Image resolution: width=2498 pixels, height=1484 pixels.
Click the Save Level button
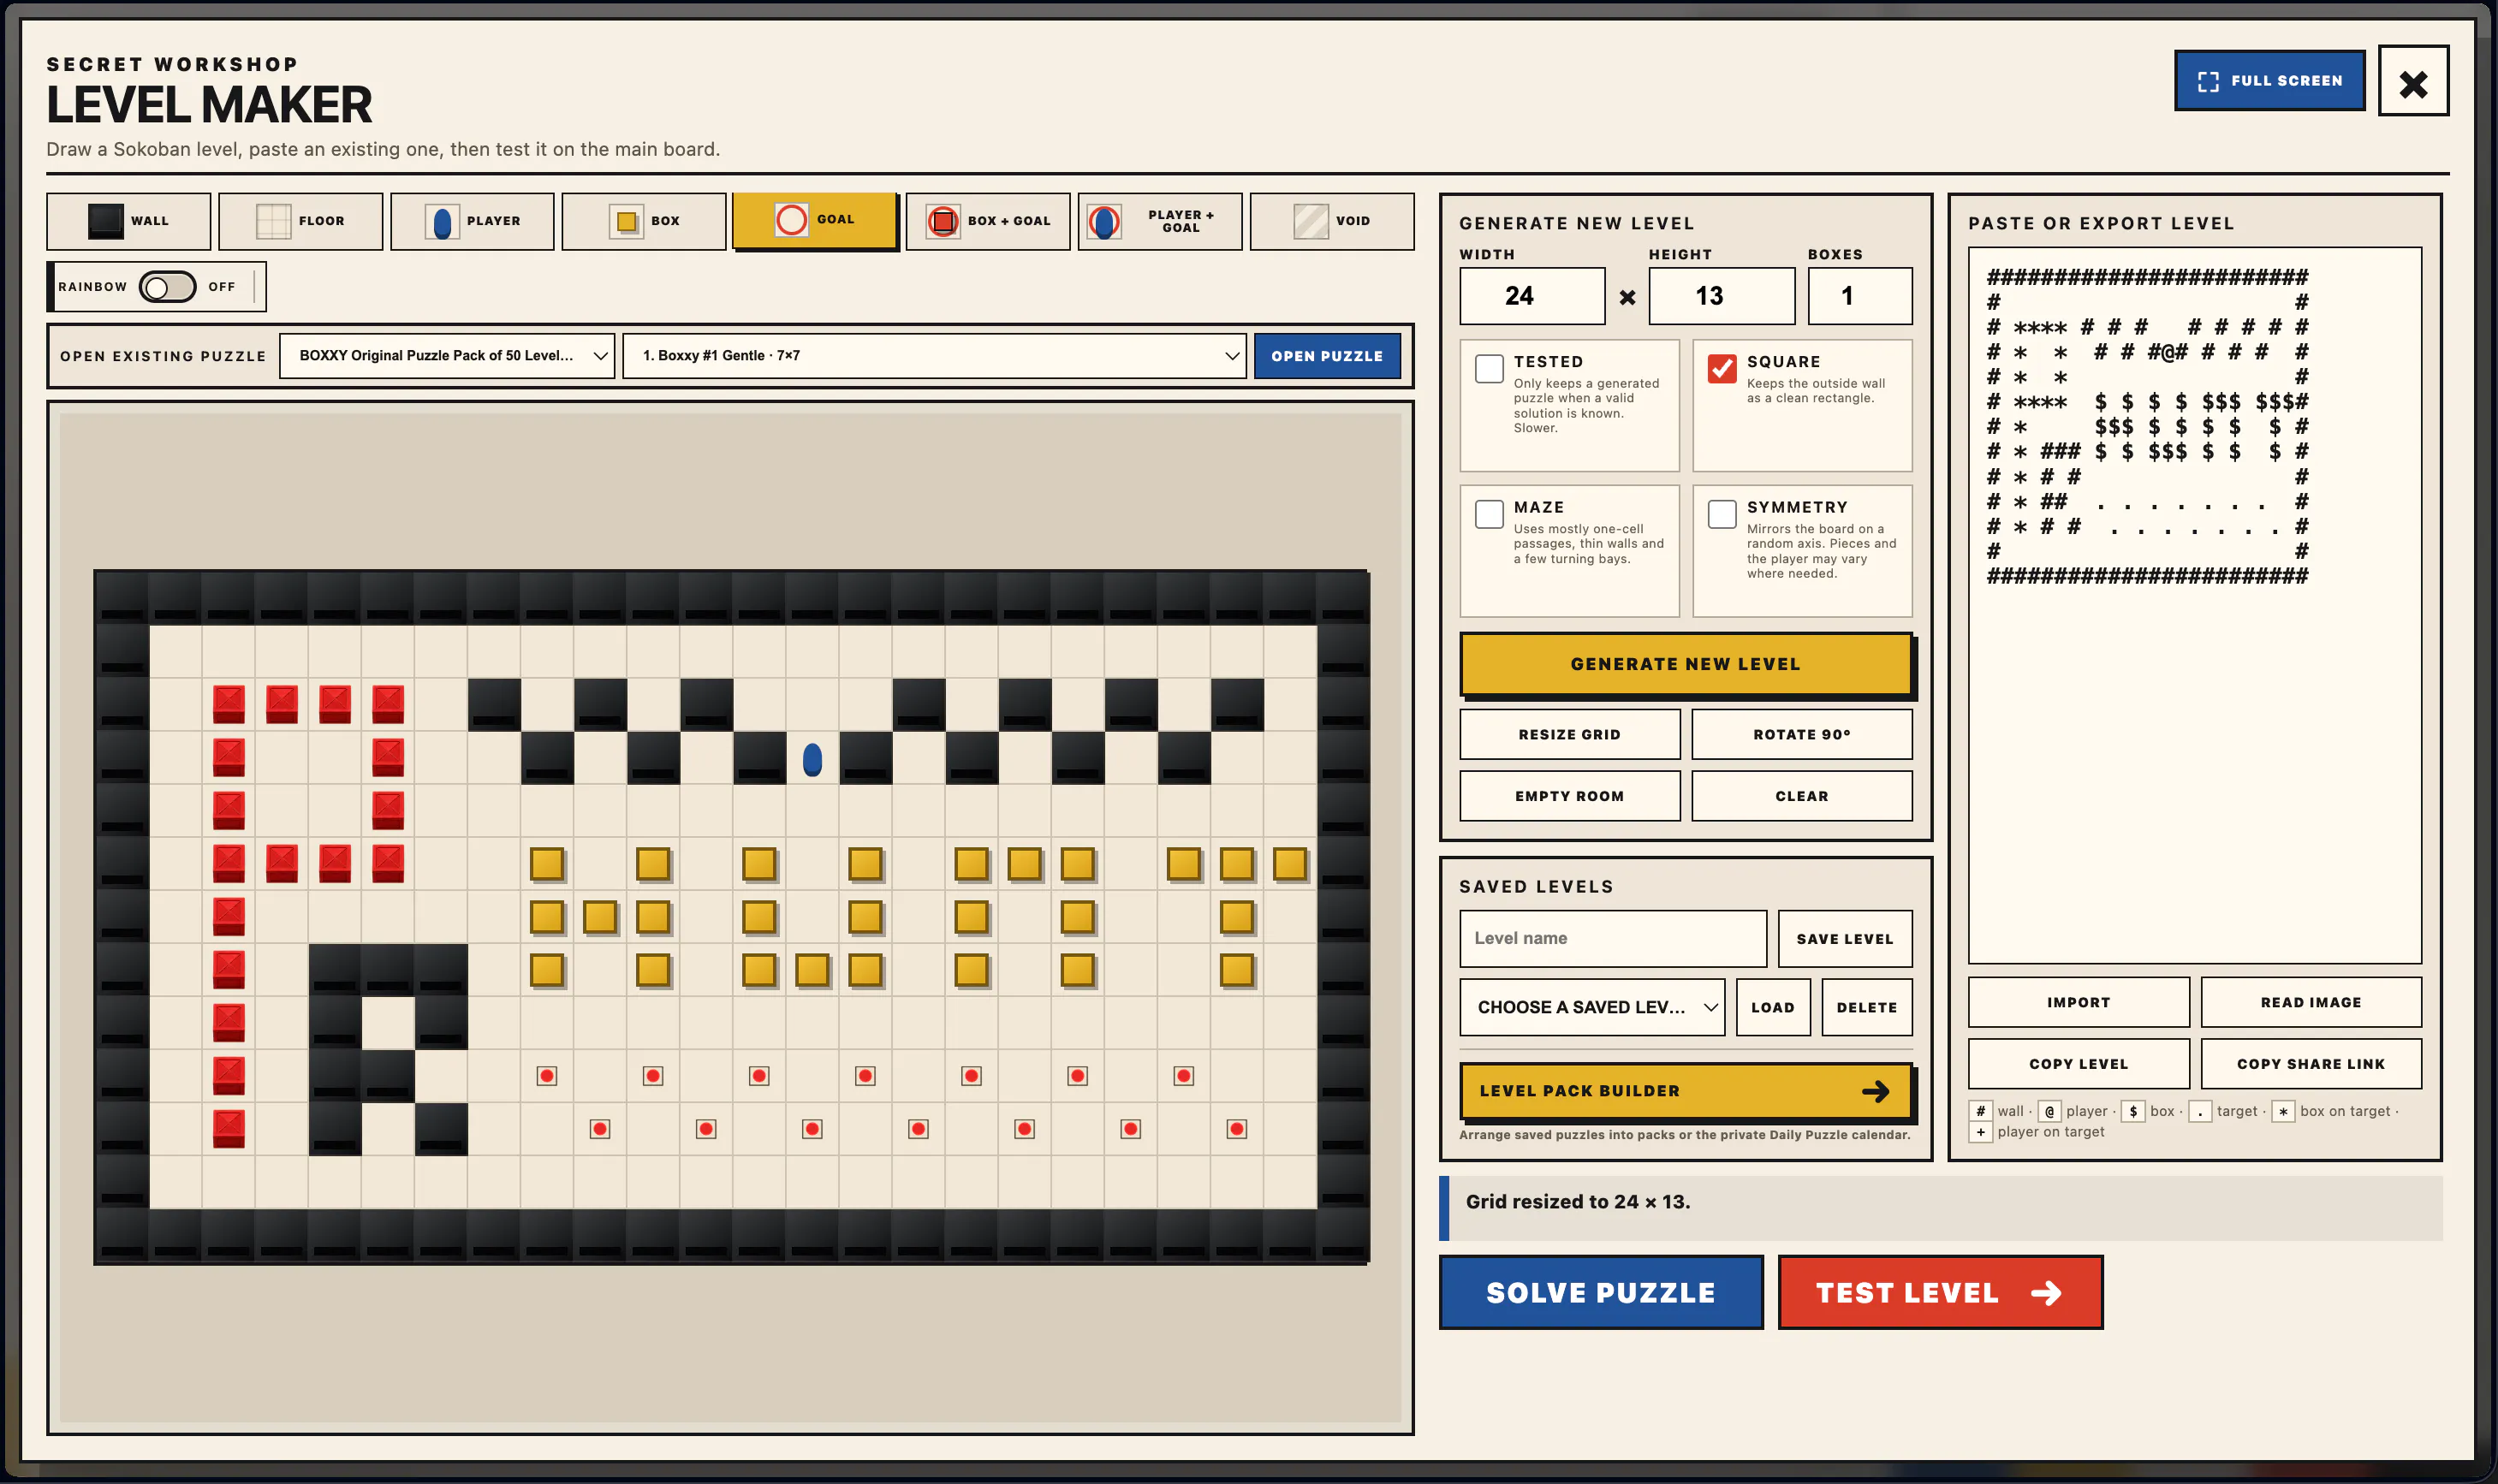tap(1845, 939)
